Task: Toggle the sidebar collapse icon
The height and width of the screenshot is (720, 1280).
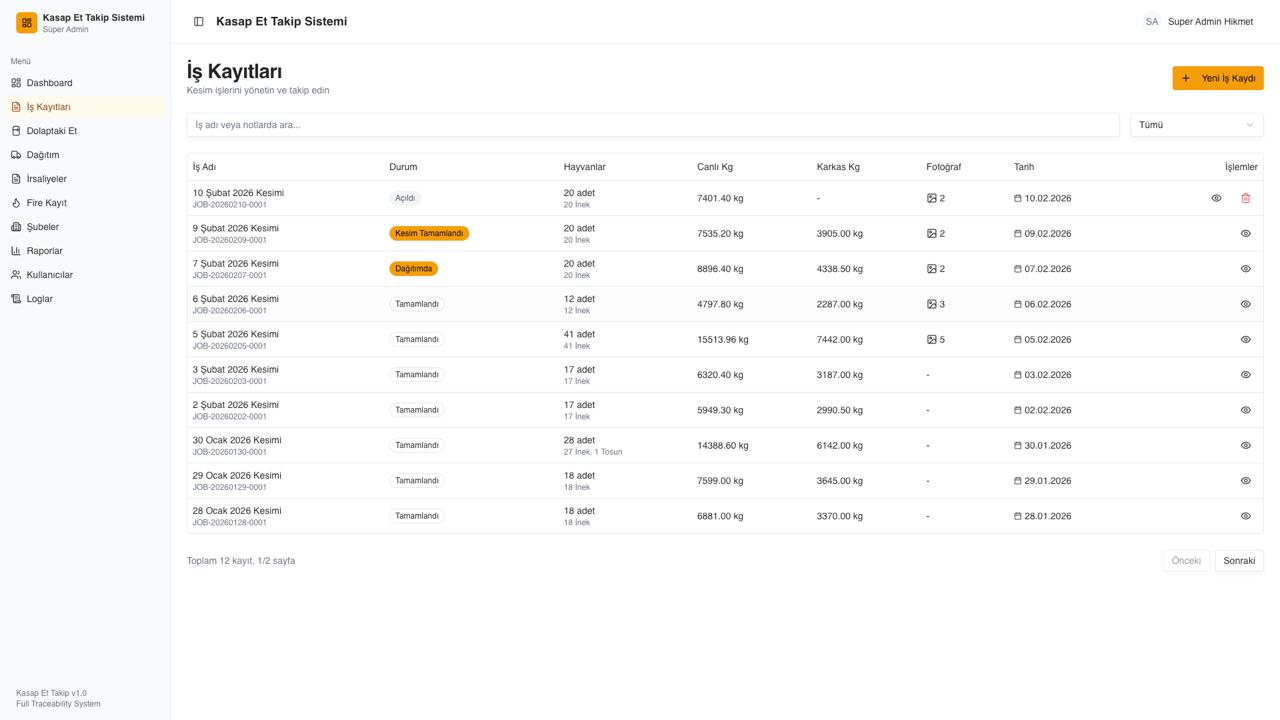Action: pyautogui.click(x=199, y=21)
